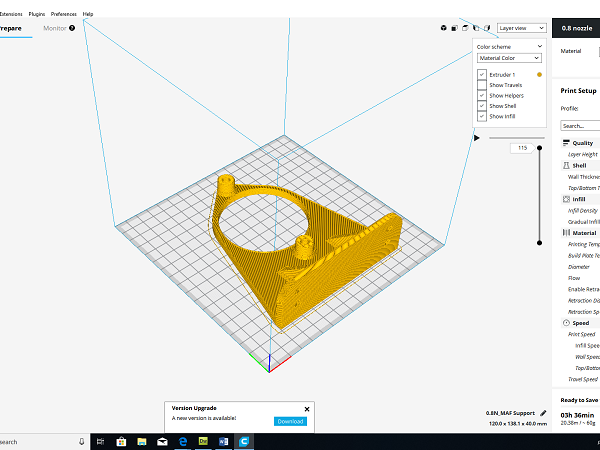Viewport: 600px width, 450px height.
Task: Click the Material section icon
Action: point(566,233)
